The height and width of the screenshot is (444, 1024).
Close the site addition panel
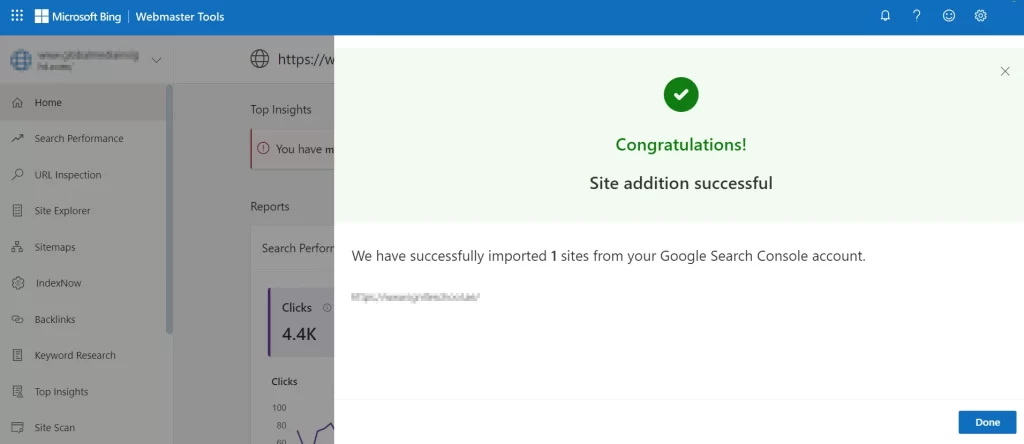coord(1005,71)
